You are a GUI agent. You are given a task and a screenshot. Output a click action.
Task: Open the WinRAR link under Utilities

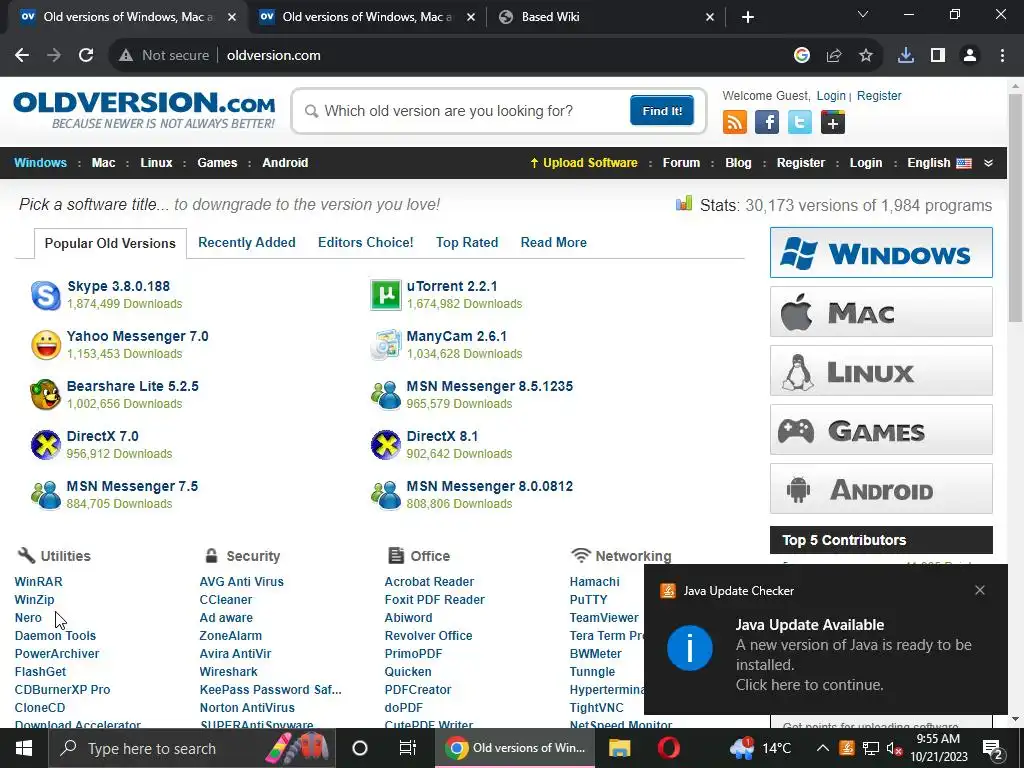click(39, 581)
